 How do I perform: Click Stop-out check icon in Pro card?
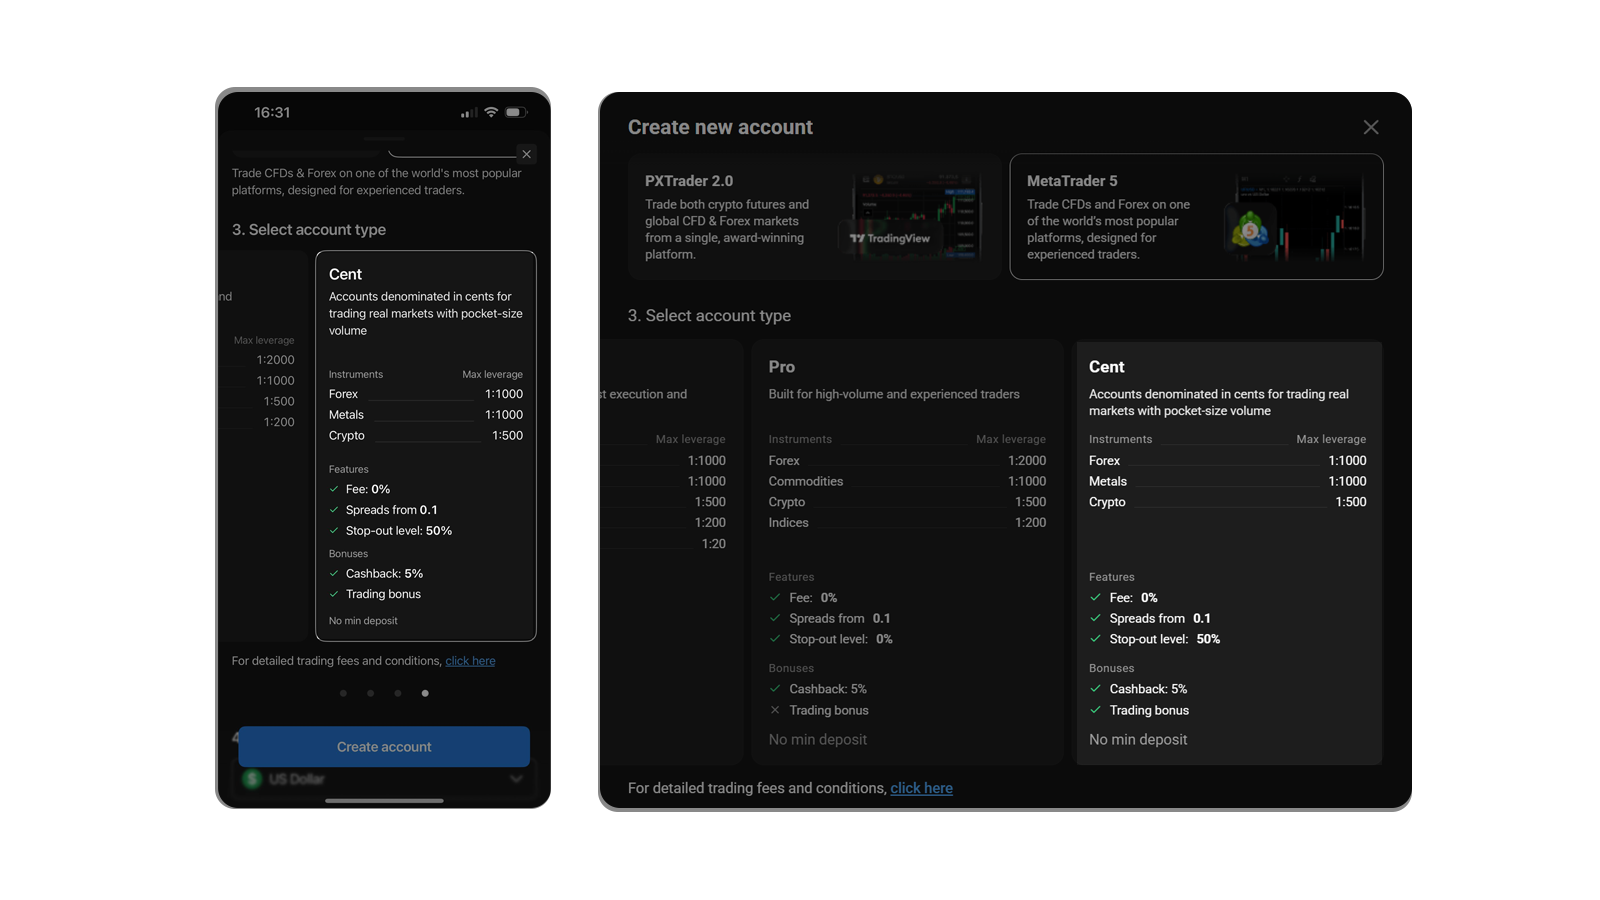(775, 639)
